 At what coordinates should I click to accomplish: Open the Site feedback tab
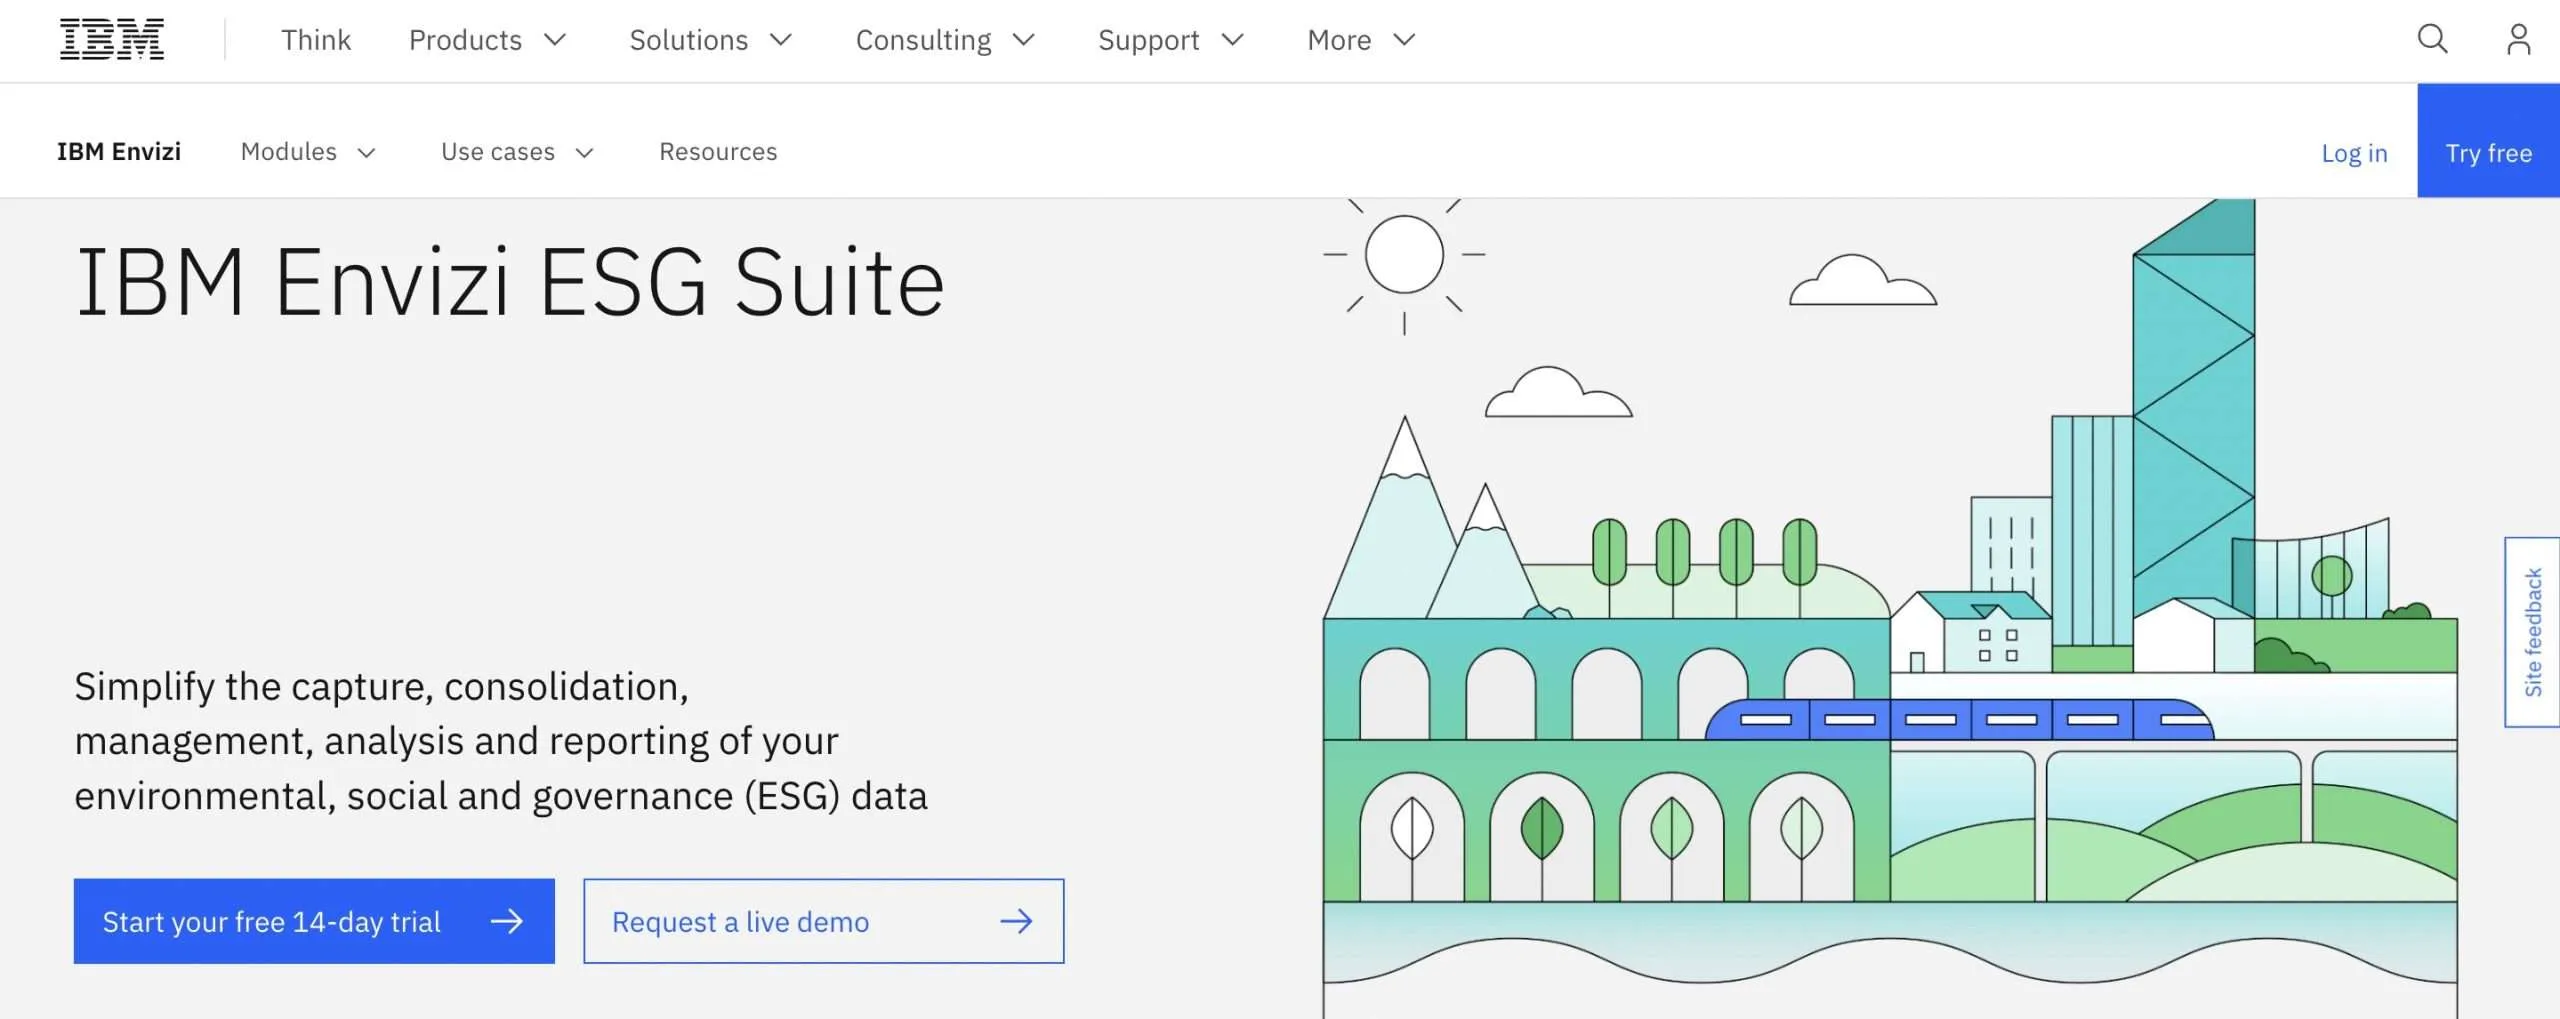(x=2532, y=632)
